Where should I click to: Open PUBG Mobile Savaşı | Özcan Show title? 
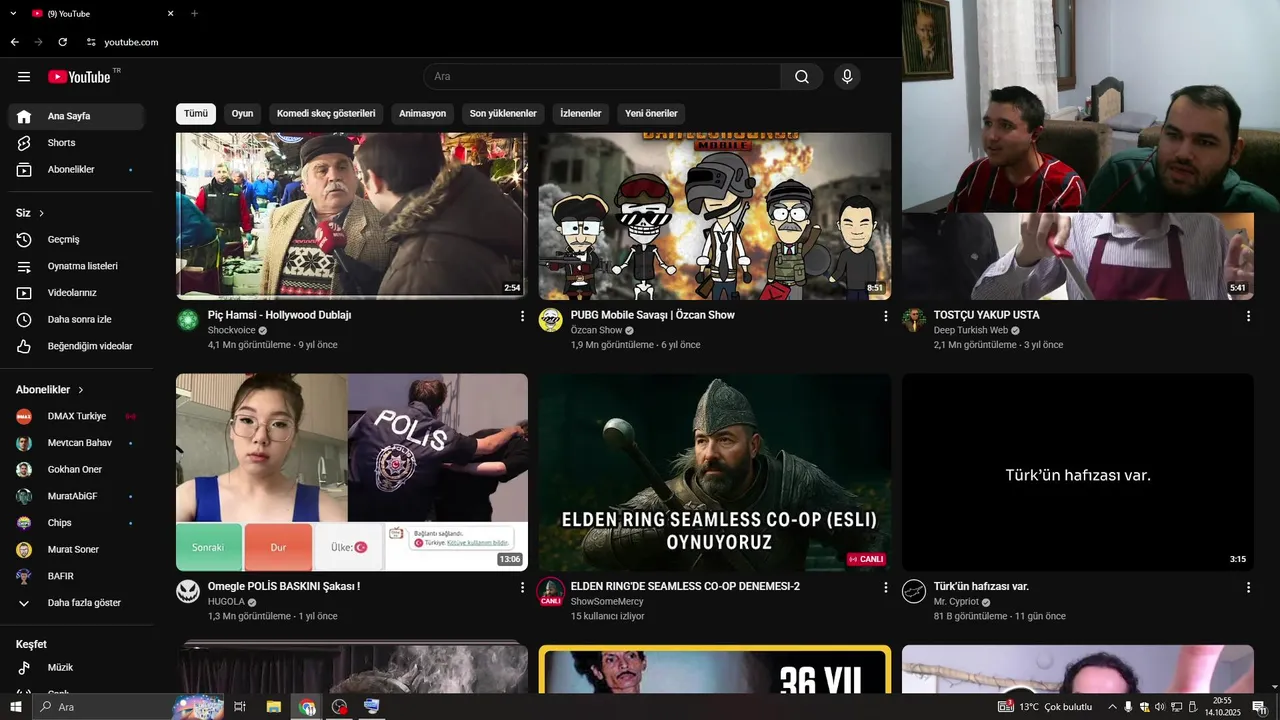point(652,315)
